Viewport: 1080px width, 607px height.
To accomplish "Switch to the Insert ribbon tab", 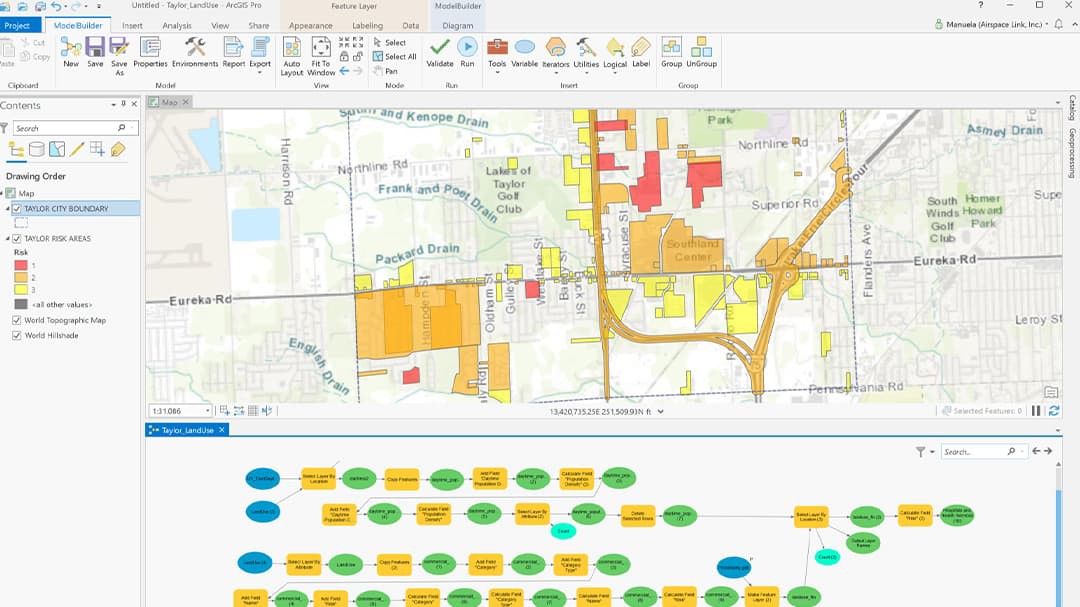I will click(132, 25).
